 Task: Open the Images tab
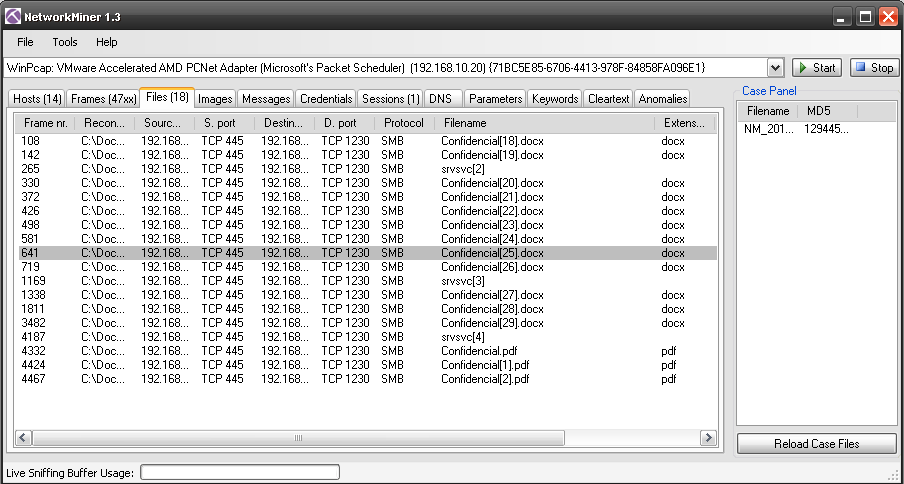(215, 99)
